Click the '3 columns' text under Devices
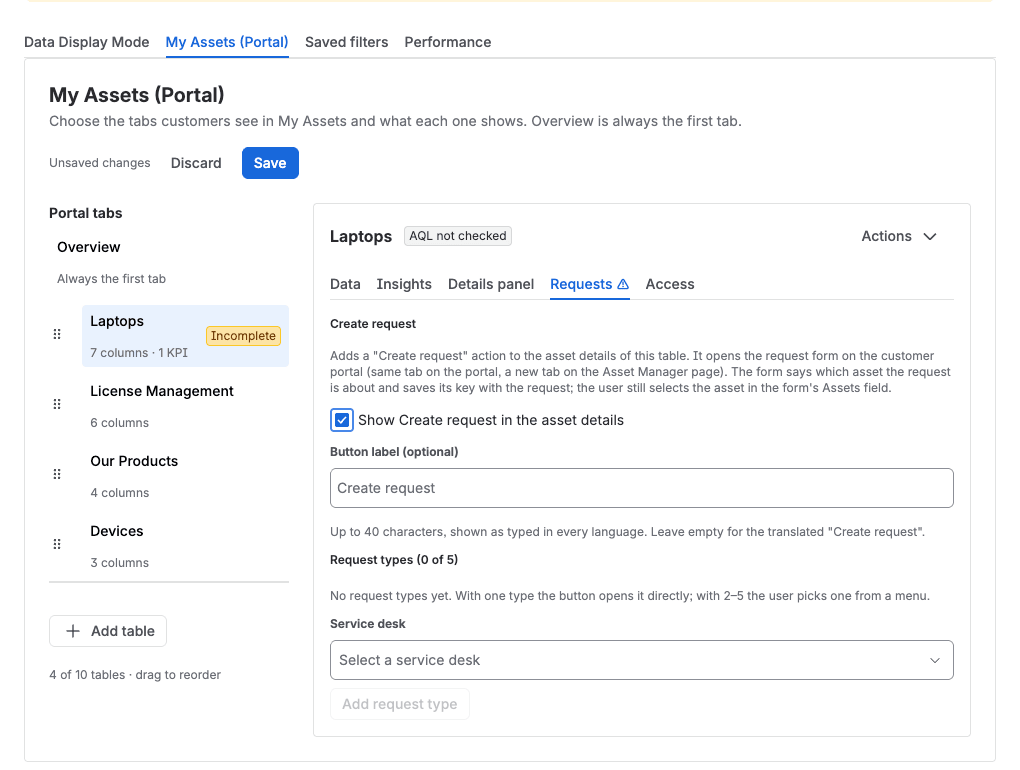This screenshot has height=770, width=1020. [x=120, y=563]
